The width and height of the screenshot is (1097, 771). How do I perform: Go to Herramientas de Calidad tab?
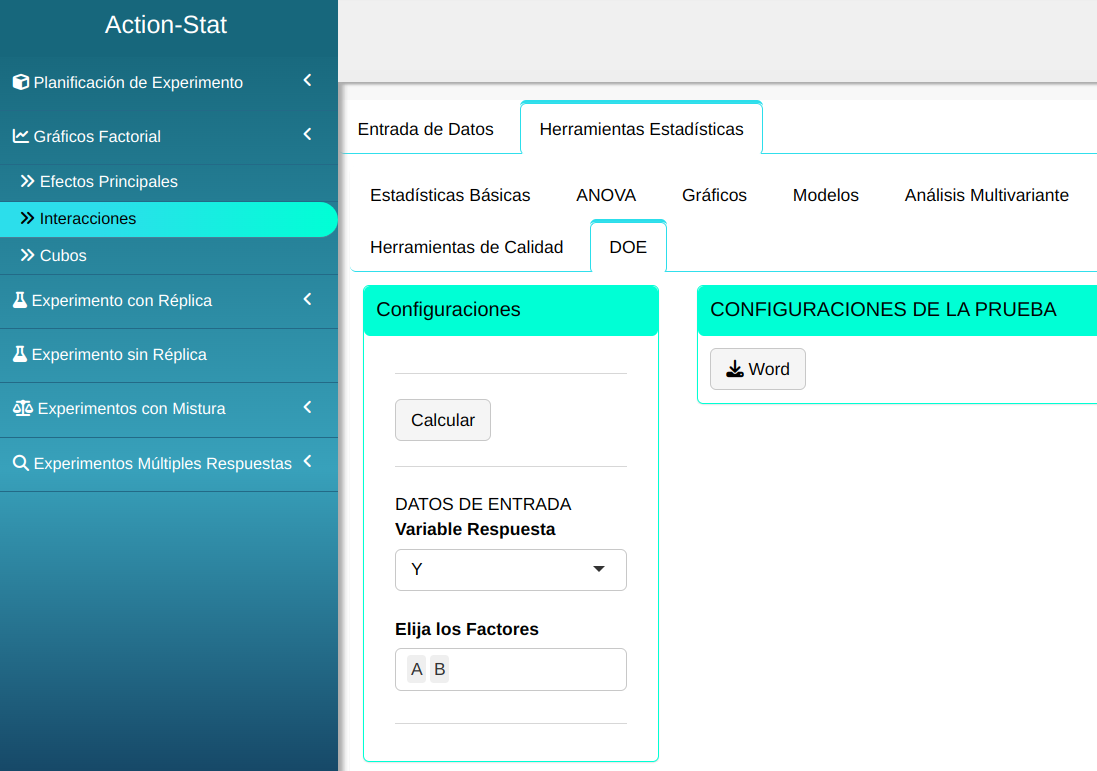click(x=466, y=247)
